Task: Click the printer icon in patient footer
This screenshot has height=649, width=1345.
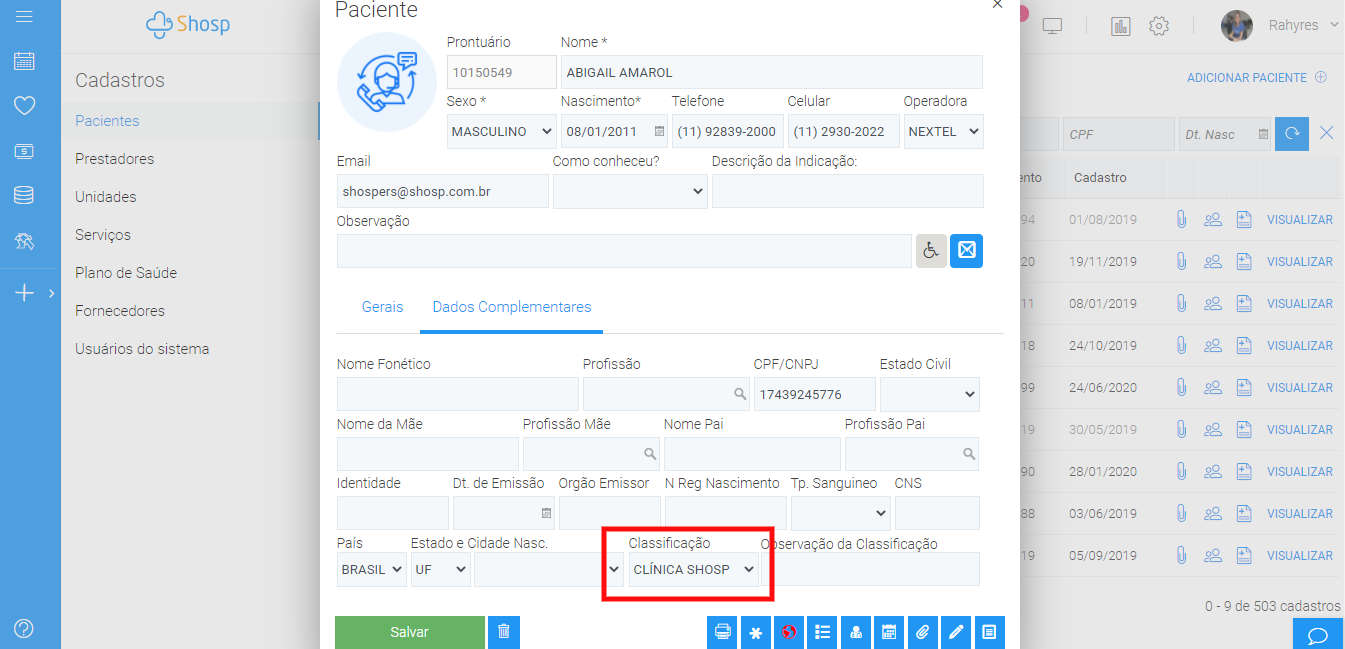Action: tap(723, 632)
